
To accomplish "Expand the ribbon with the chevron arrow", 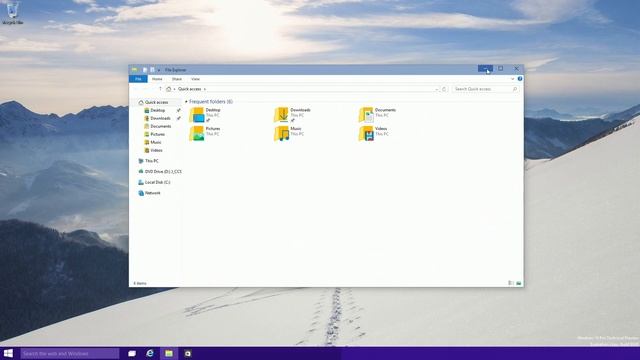I will tap(513, 79).
